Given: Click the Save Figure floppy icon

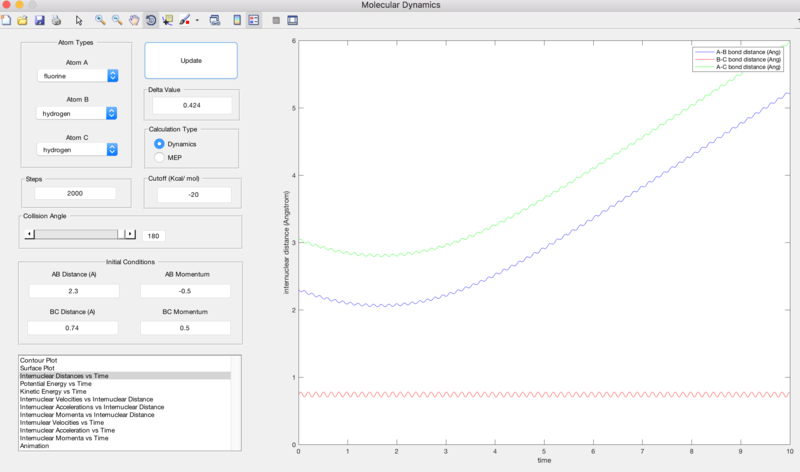Looking at the screenshot, I should (x=39, y=20).
